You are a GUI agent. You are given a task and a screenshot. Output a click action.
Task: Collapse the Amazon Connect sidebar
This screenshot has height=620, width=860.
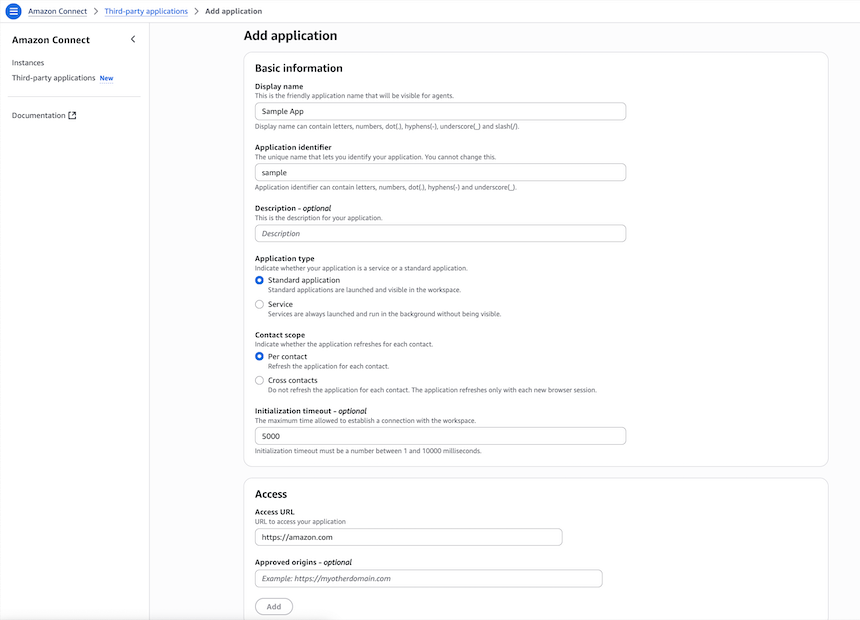tap(131, 39)
